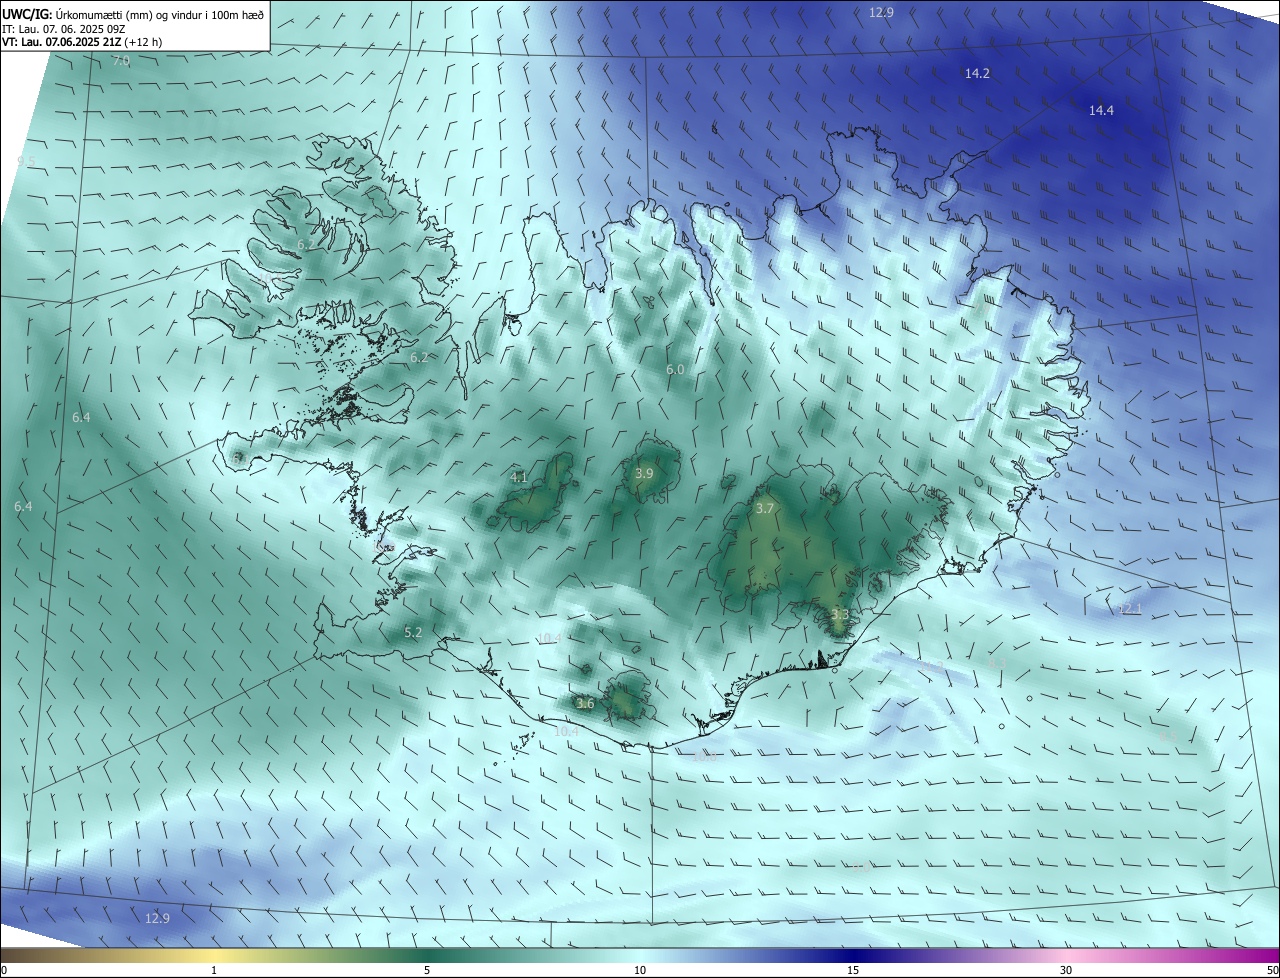
Task: Click the 'VT: Lau. 07.06.2025 21Z (+12 h)' line
Action: coord(82,43)
